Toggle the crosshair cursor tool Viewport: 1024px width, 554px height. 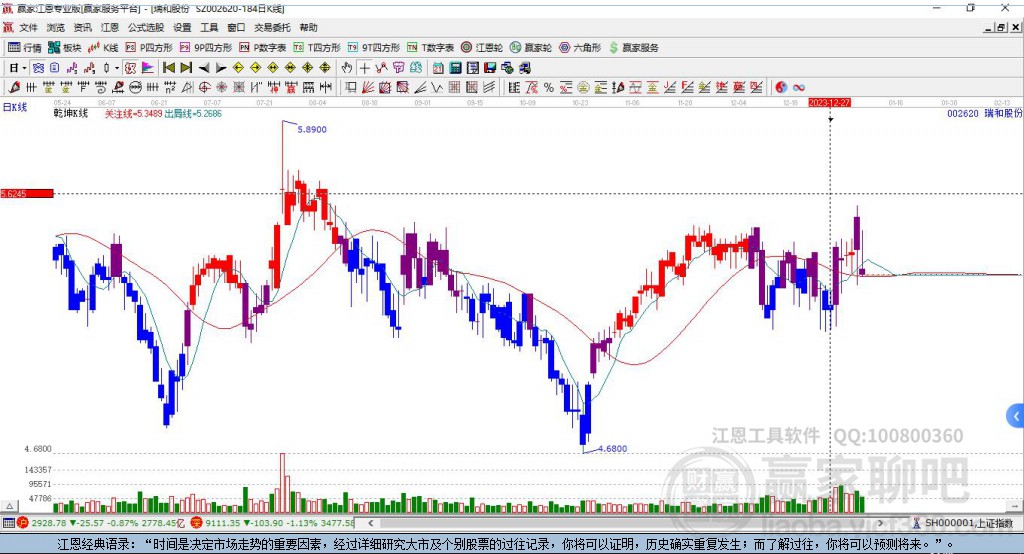364,68
